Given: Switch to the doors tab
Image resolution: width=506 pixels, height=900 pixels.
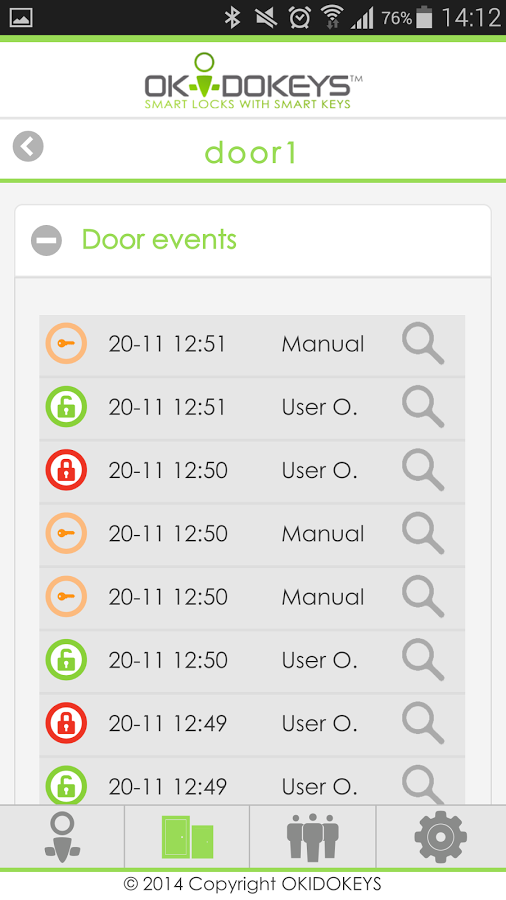Looking at the screenshot, I should [x=187, y=837].
